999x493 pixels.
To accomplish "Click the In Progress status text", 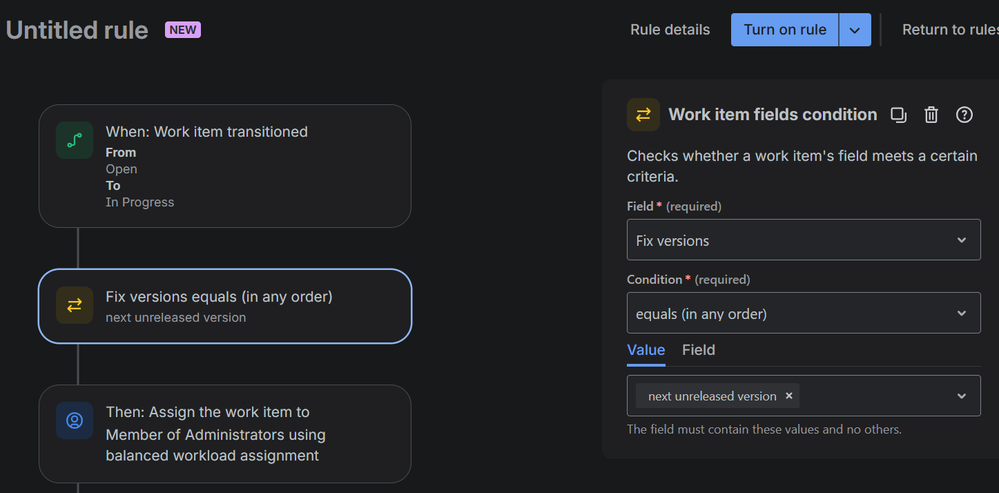I will click(x=140, y=203).
